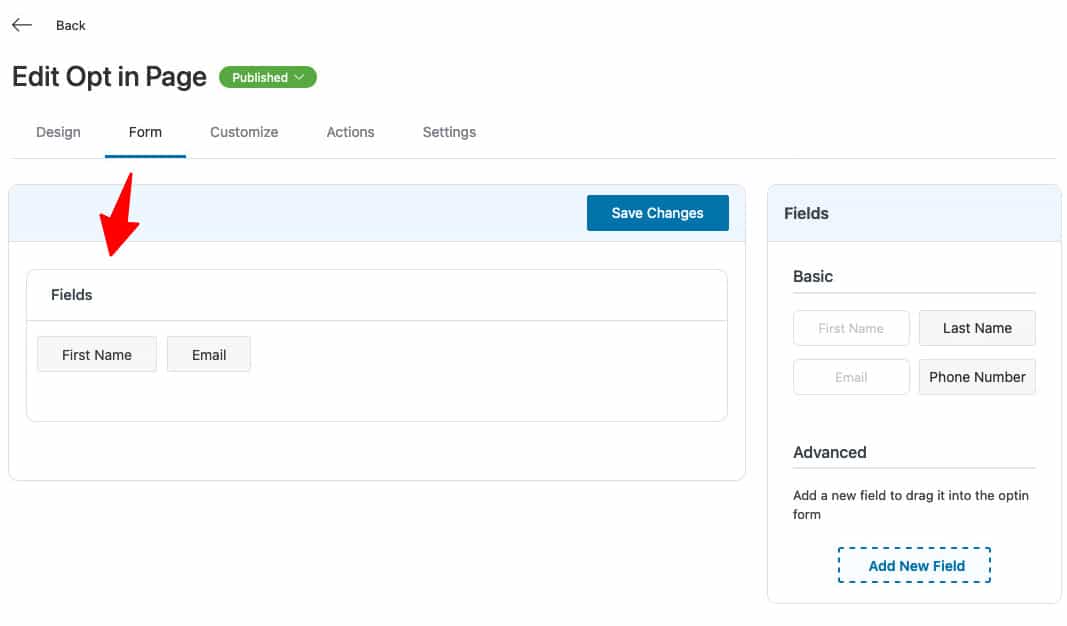
Task: Click Add New Field button
Action: click(x=913, y=565)
